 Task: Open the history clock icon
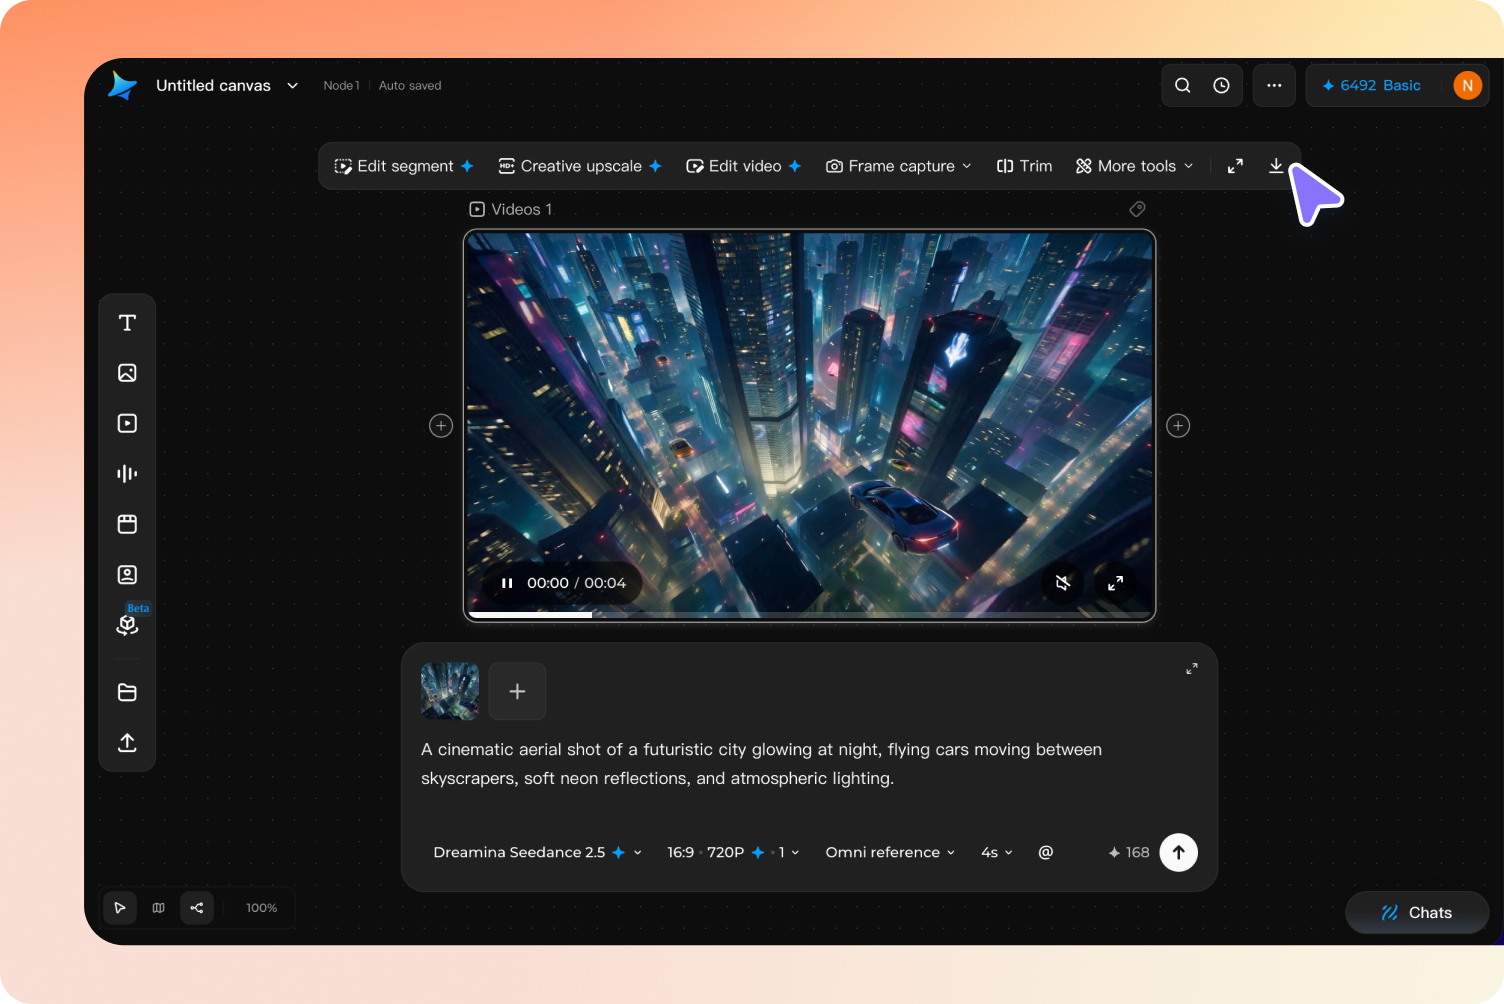click(1221, 86)
